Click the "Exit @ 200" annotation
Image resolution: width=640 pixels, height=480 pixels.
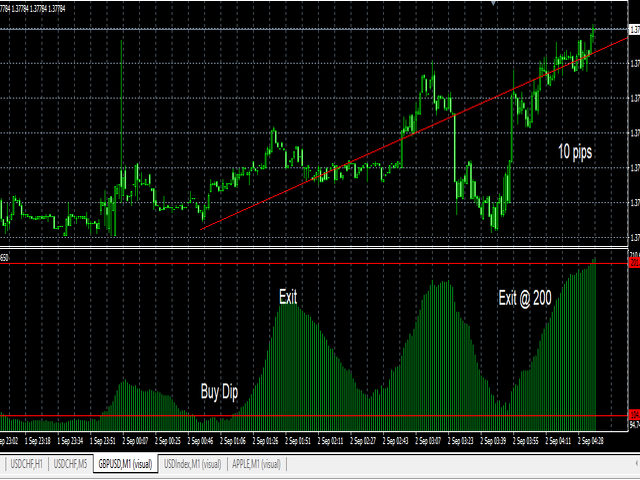click(525, 297)
